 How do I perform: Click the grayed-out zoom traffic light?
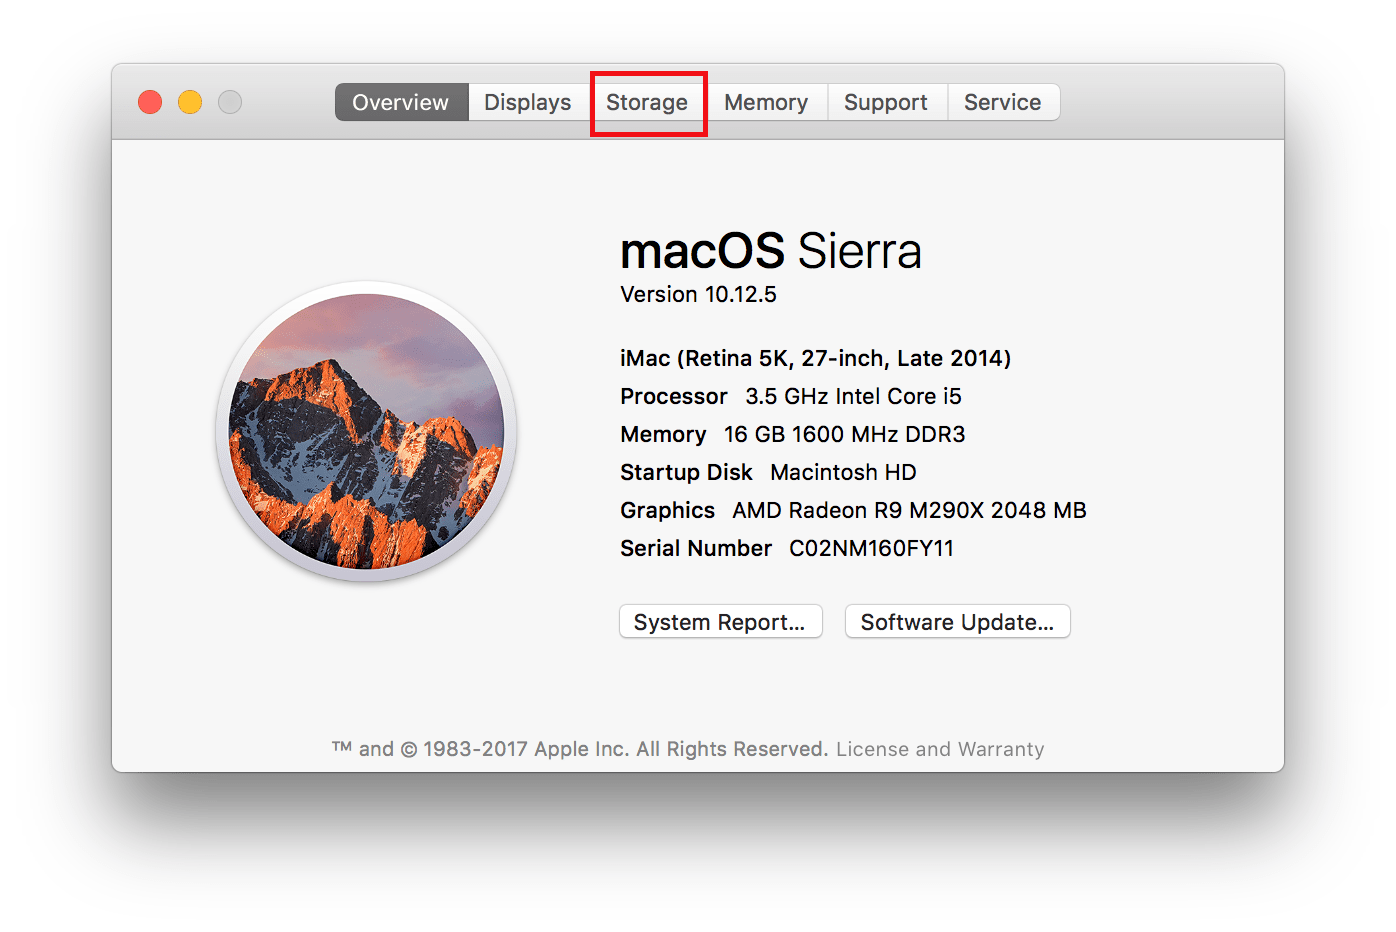coord(229,101)
